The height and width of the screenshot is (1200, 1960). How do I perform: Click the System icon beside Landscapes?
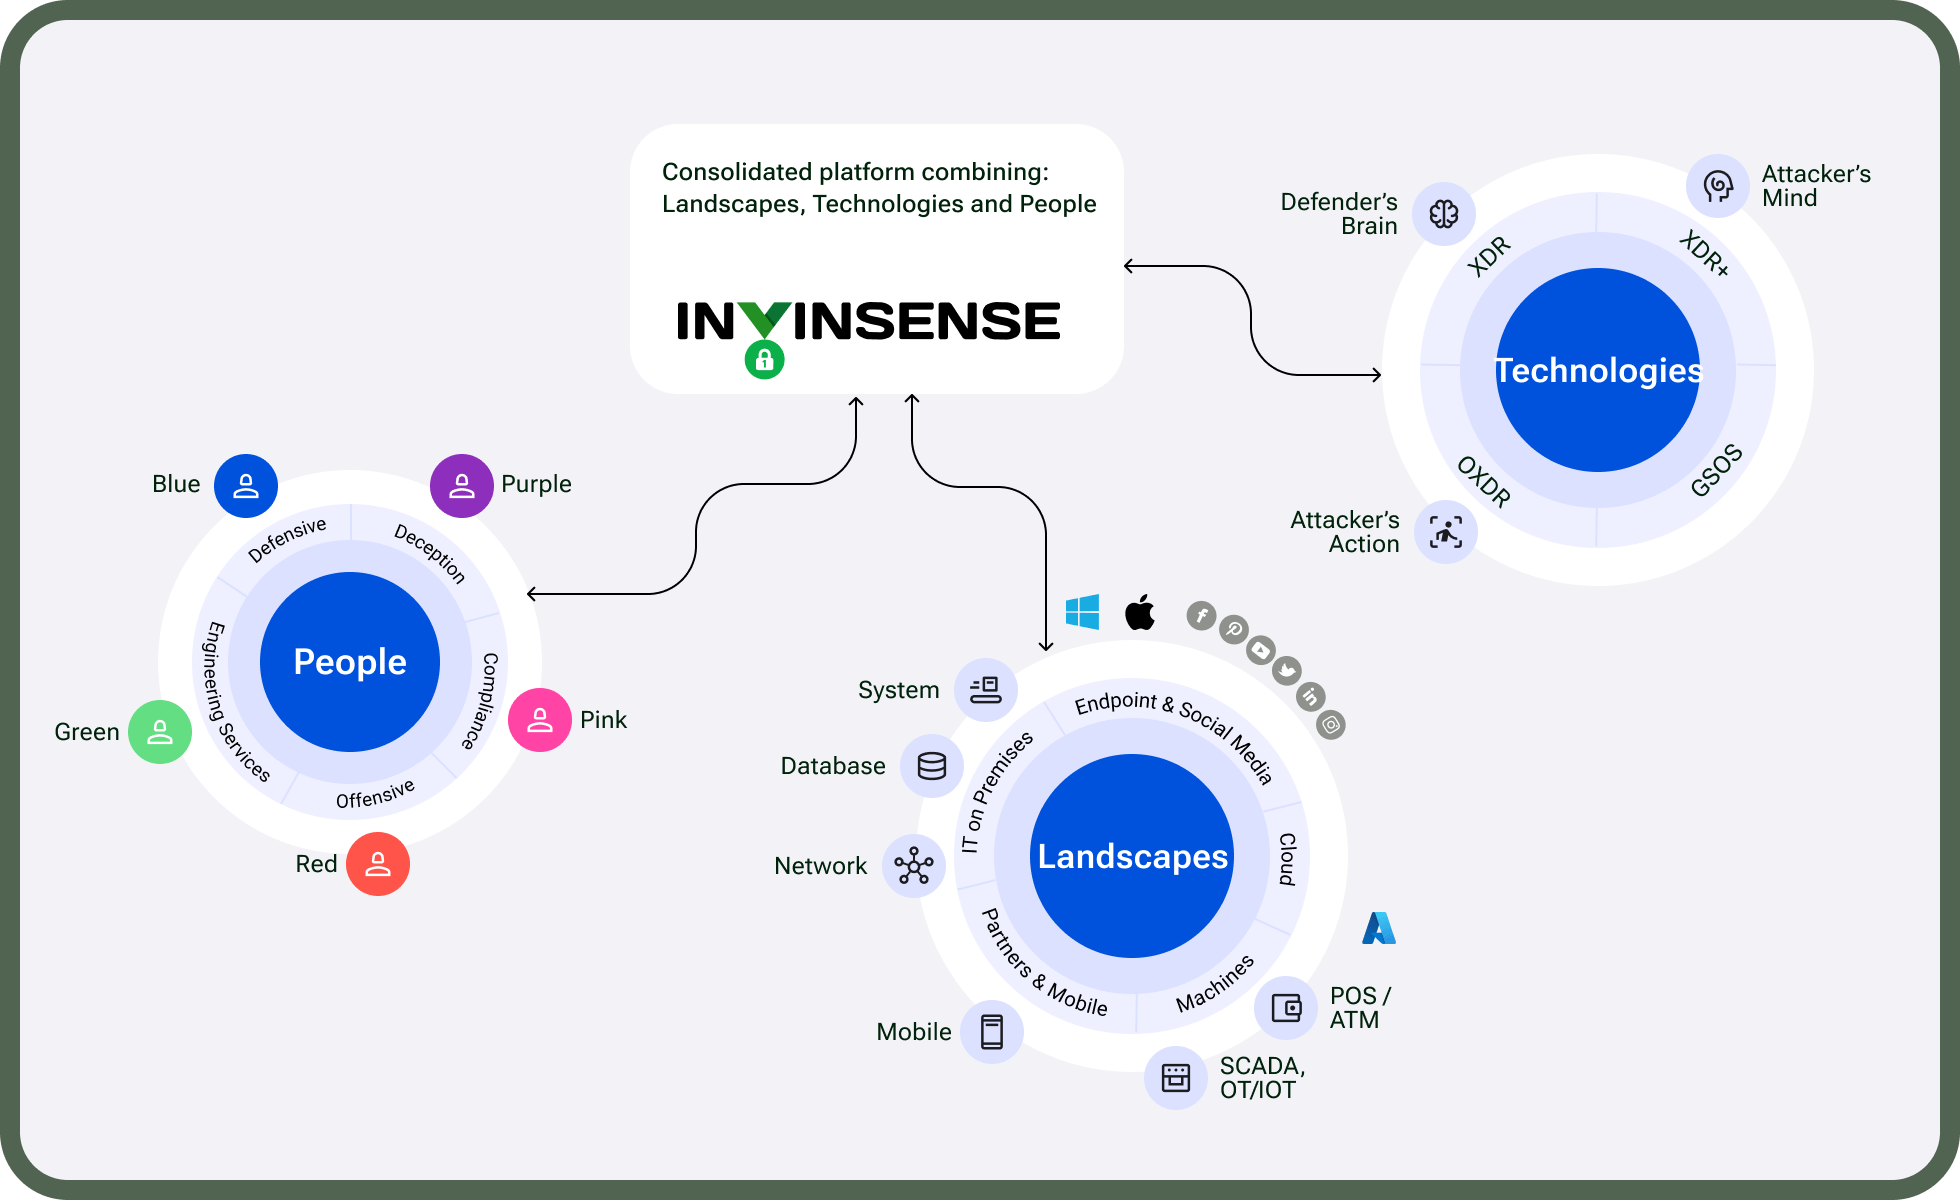[x=986, y=689]
